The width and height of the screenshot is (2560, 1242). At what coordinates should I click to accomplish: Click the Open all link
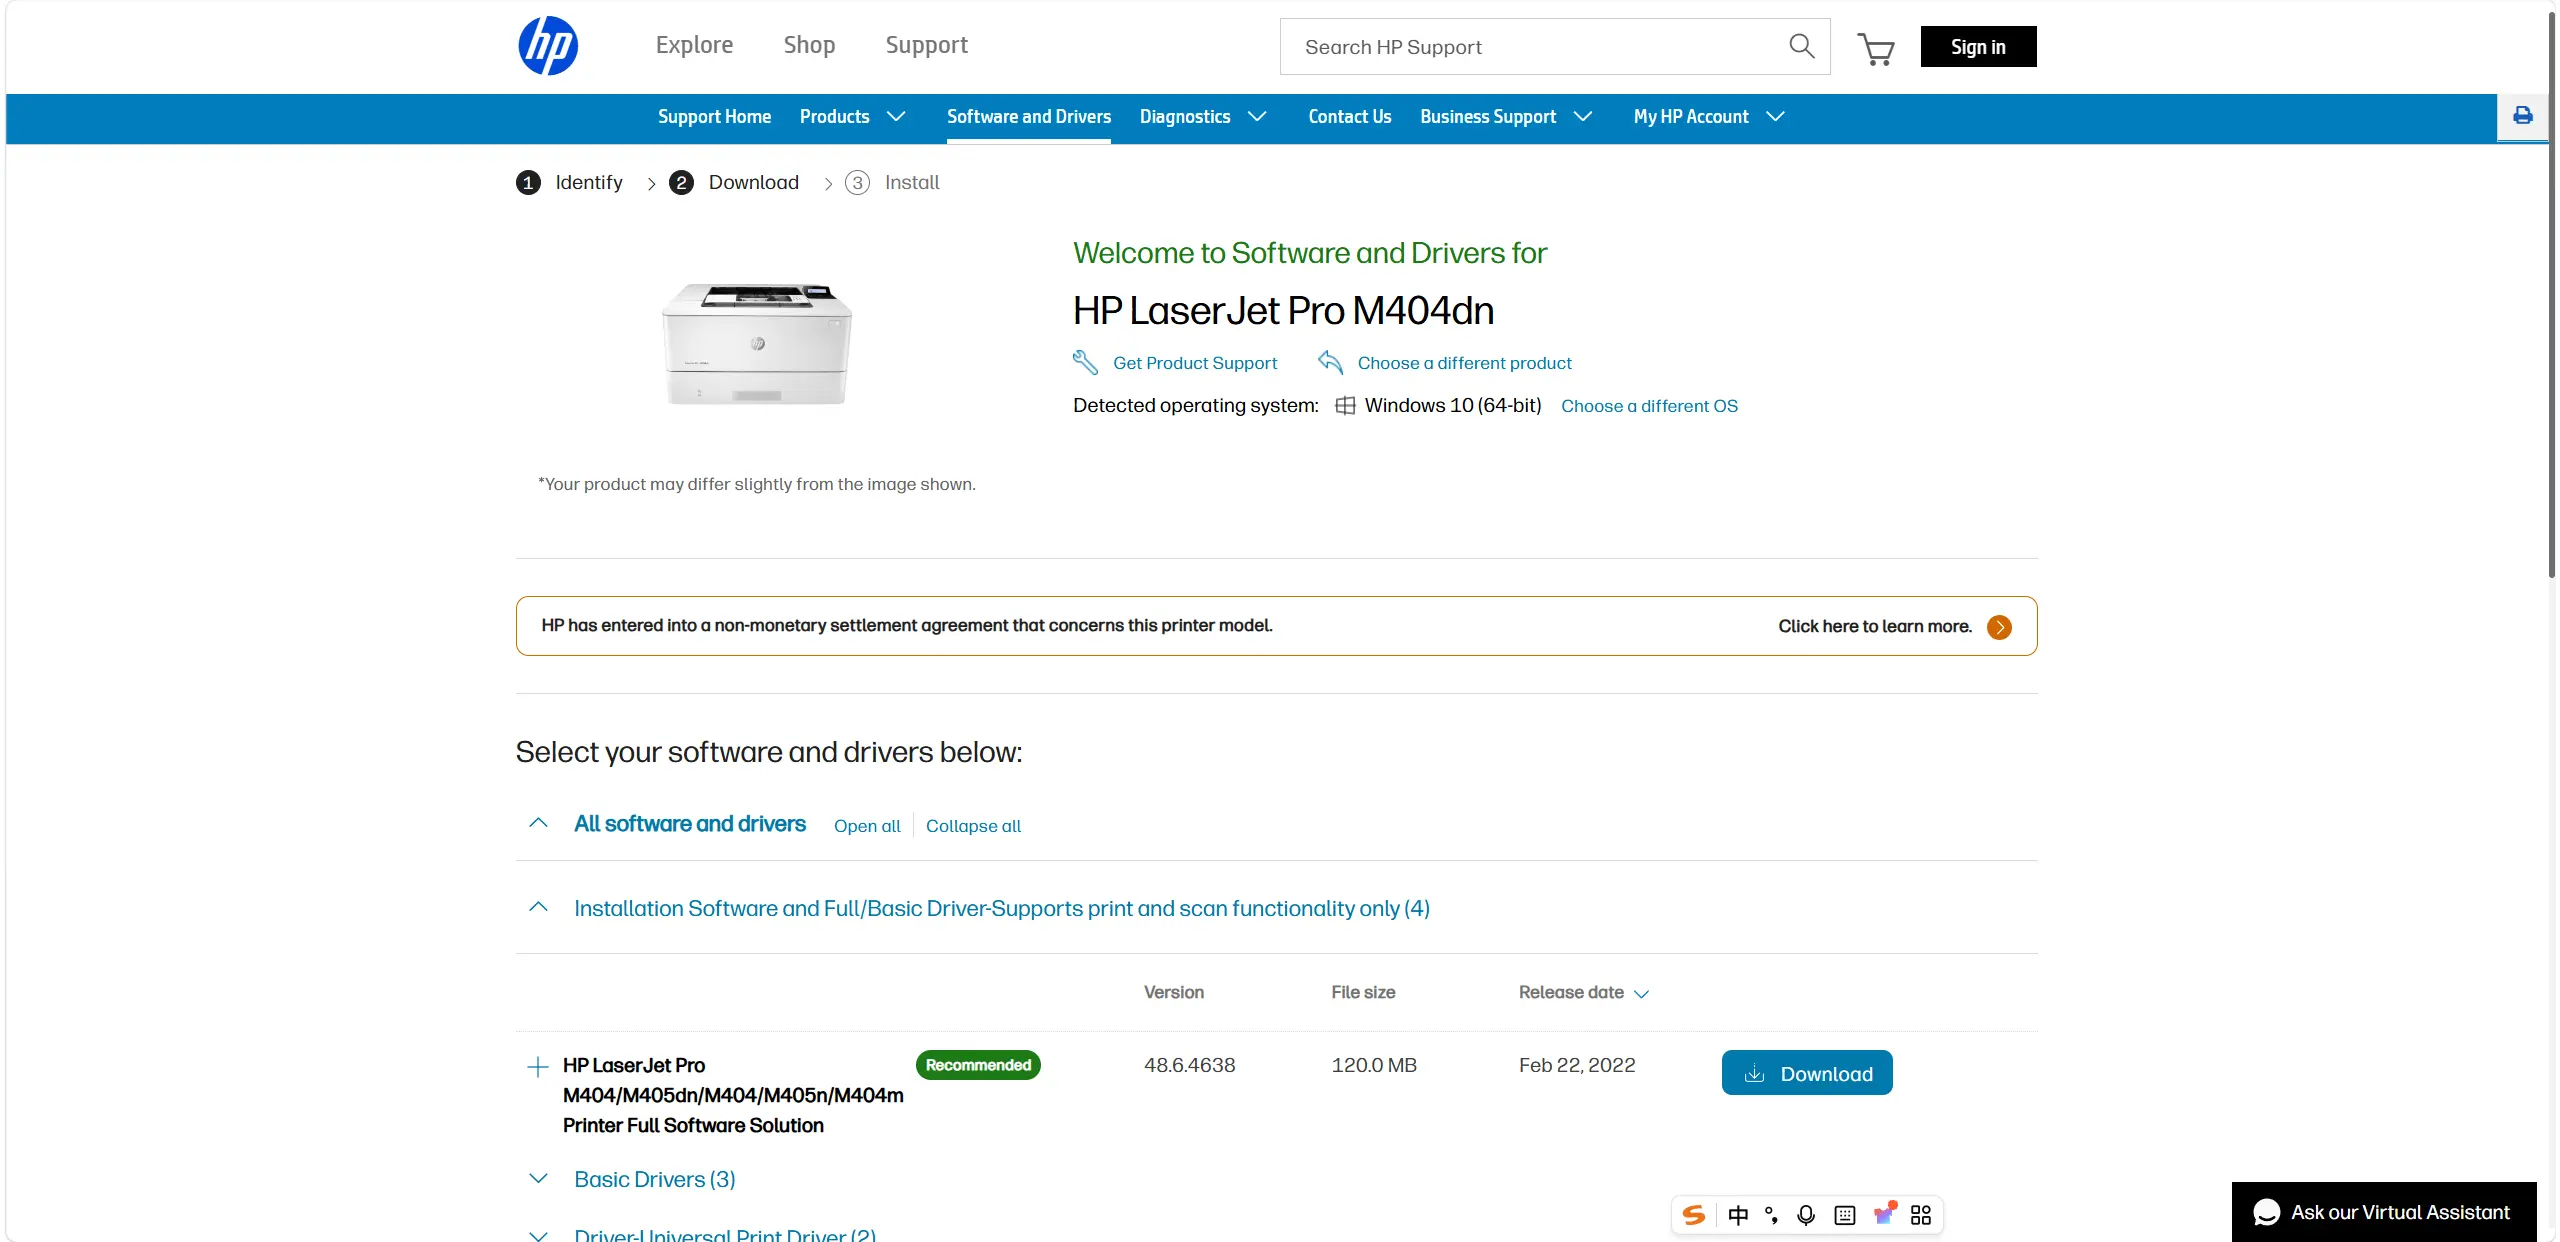pyautogui.click(x=867, y=826)
